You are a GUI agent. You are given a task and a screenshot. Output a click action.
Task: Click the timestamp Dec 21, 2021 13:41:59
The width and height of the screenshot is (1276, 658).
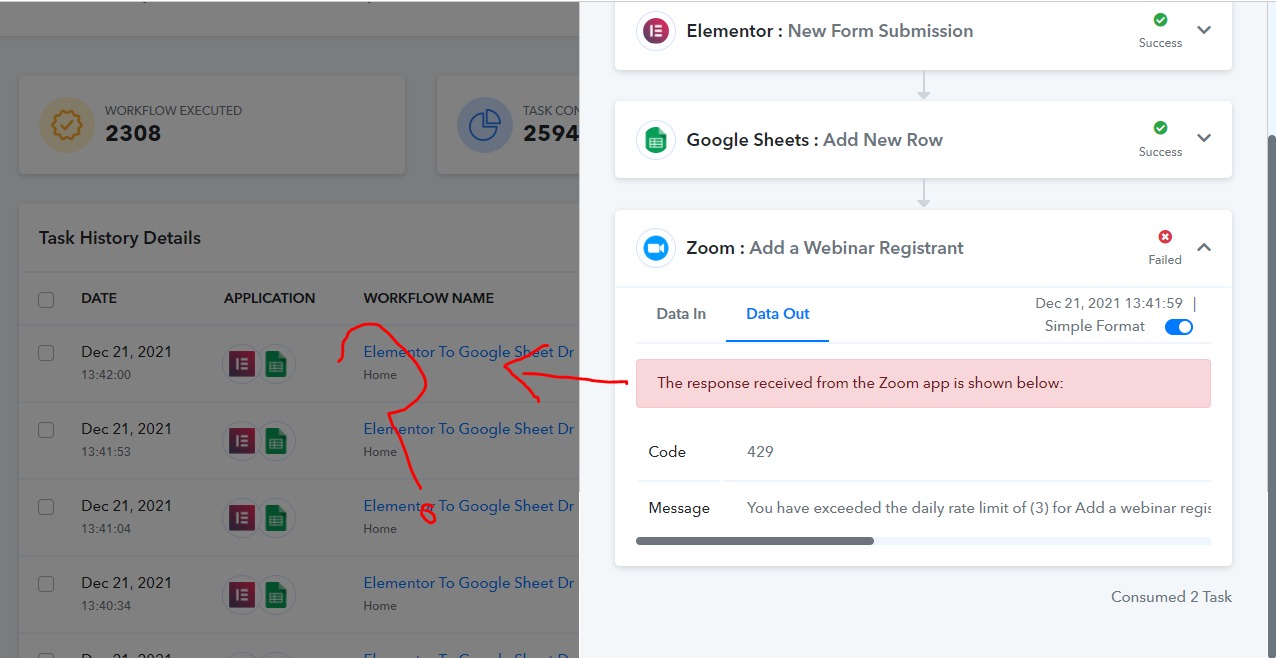1109,303
